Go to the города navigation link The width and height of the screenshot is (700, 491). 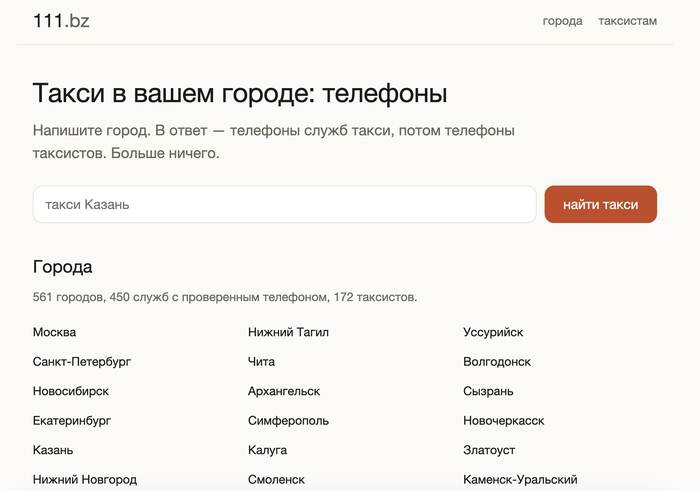point(562,21)
